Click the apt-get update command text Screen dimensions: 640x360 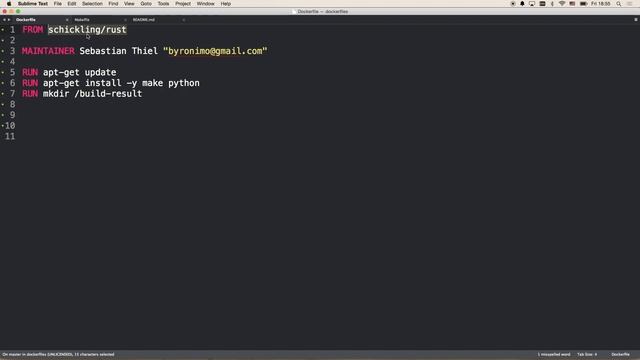(x=80, y=72)
